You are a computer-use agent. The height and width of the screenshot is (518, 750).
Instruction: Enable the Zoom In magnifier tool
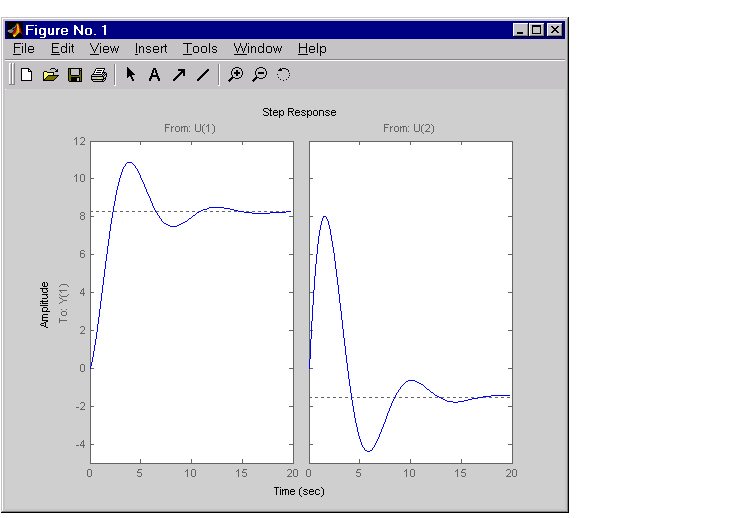[x=236, y=74]
